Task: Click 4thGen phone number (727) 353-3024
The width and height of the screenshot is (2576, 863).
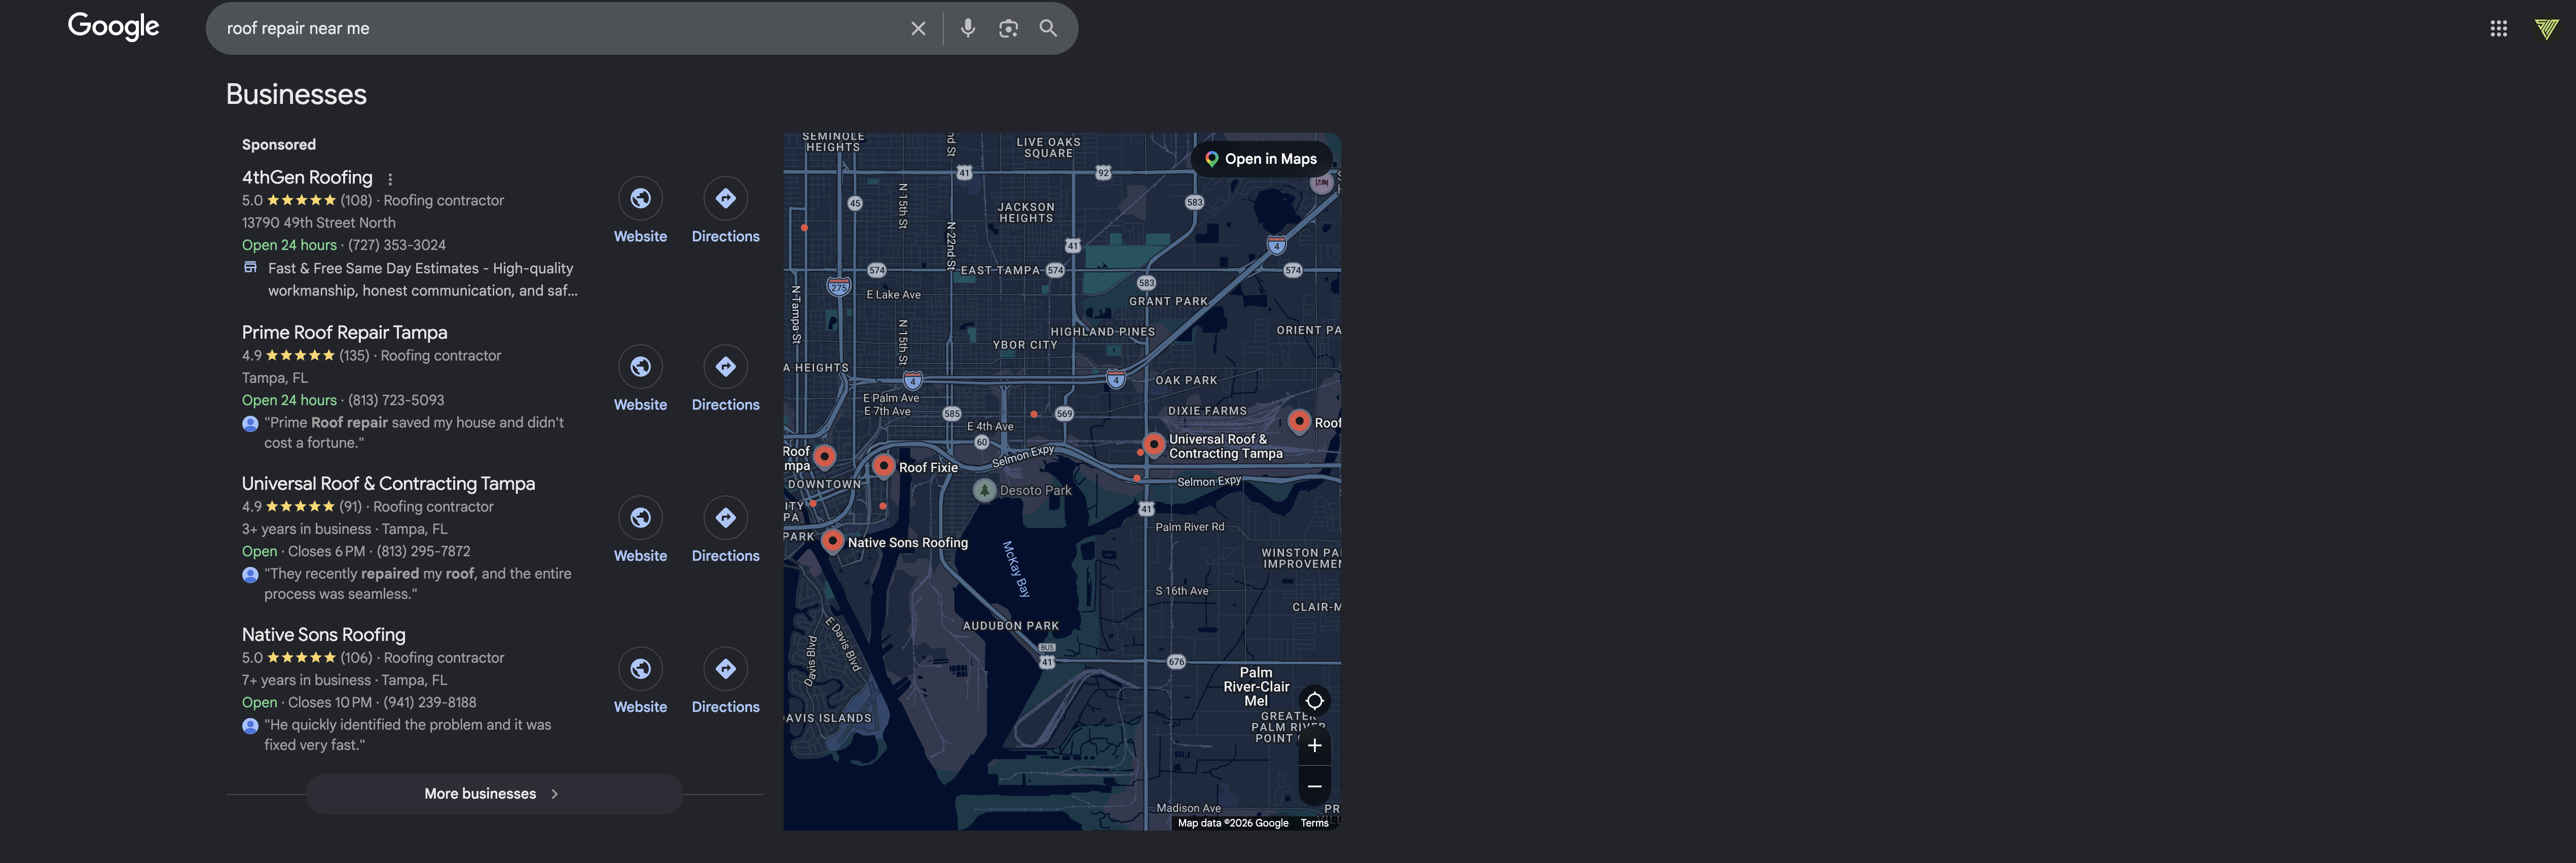Action: click(x=397, y=245)
